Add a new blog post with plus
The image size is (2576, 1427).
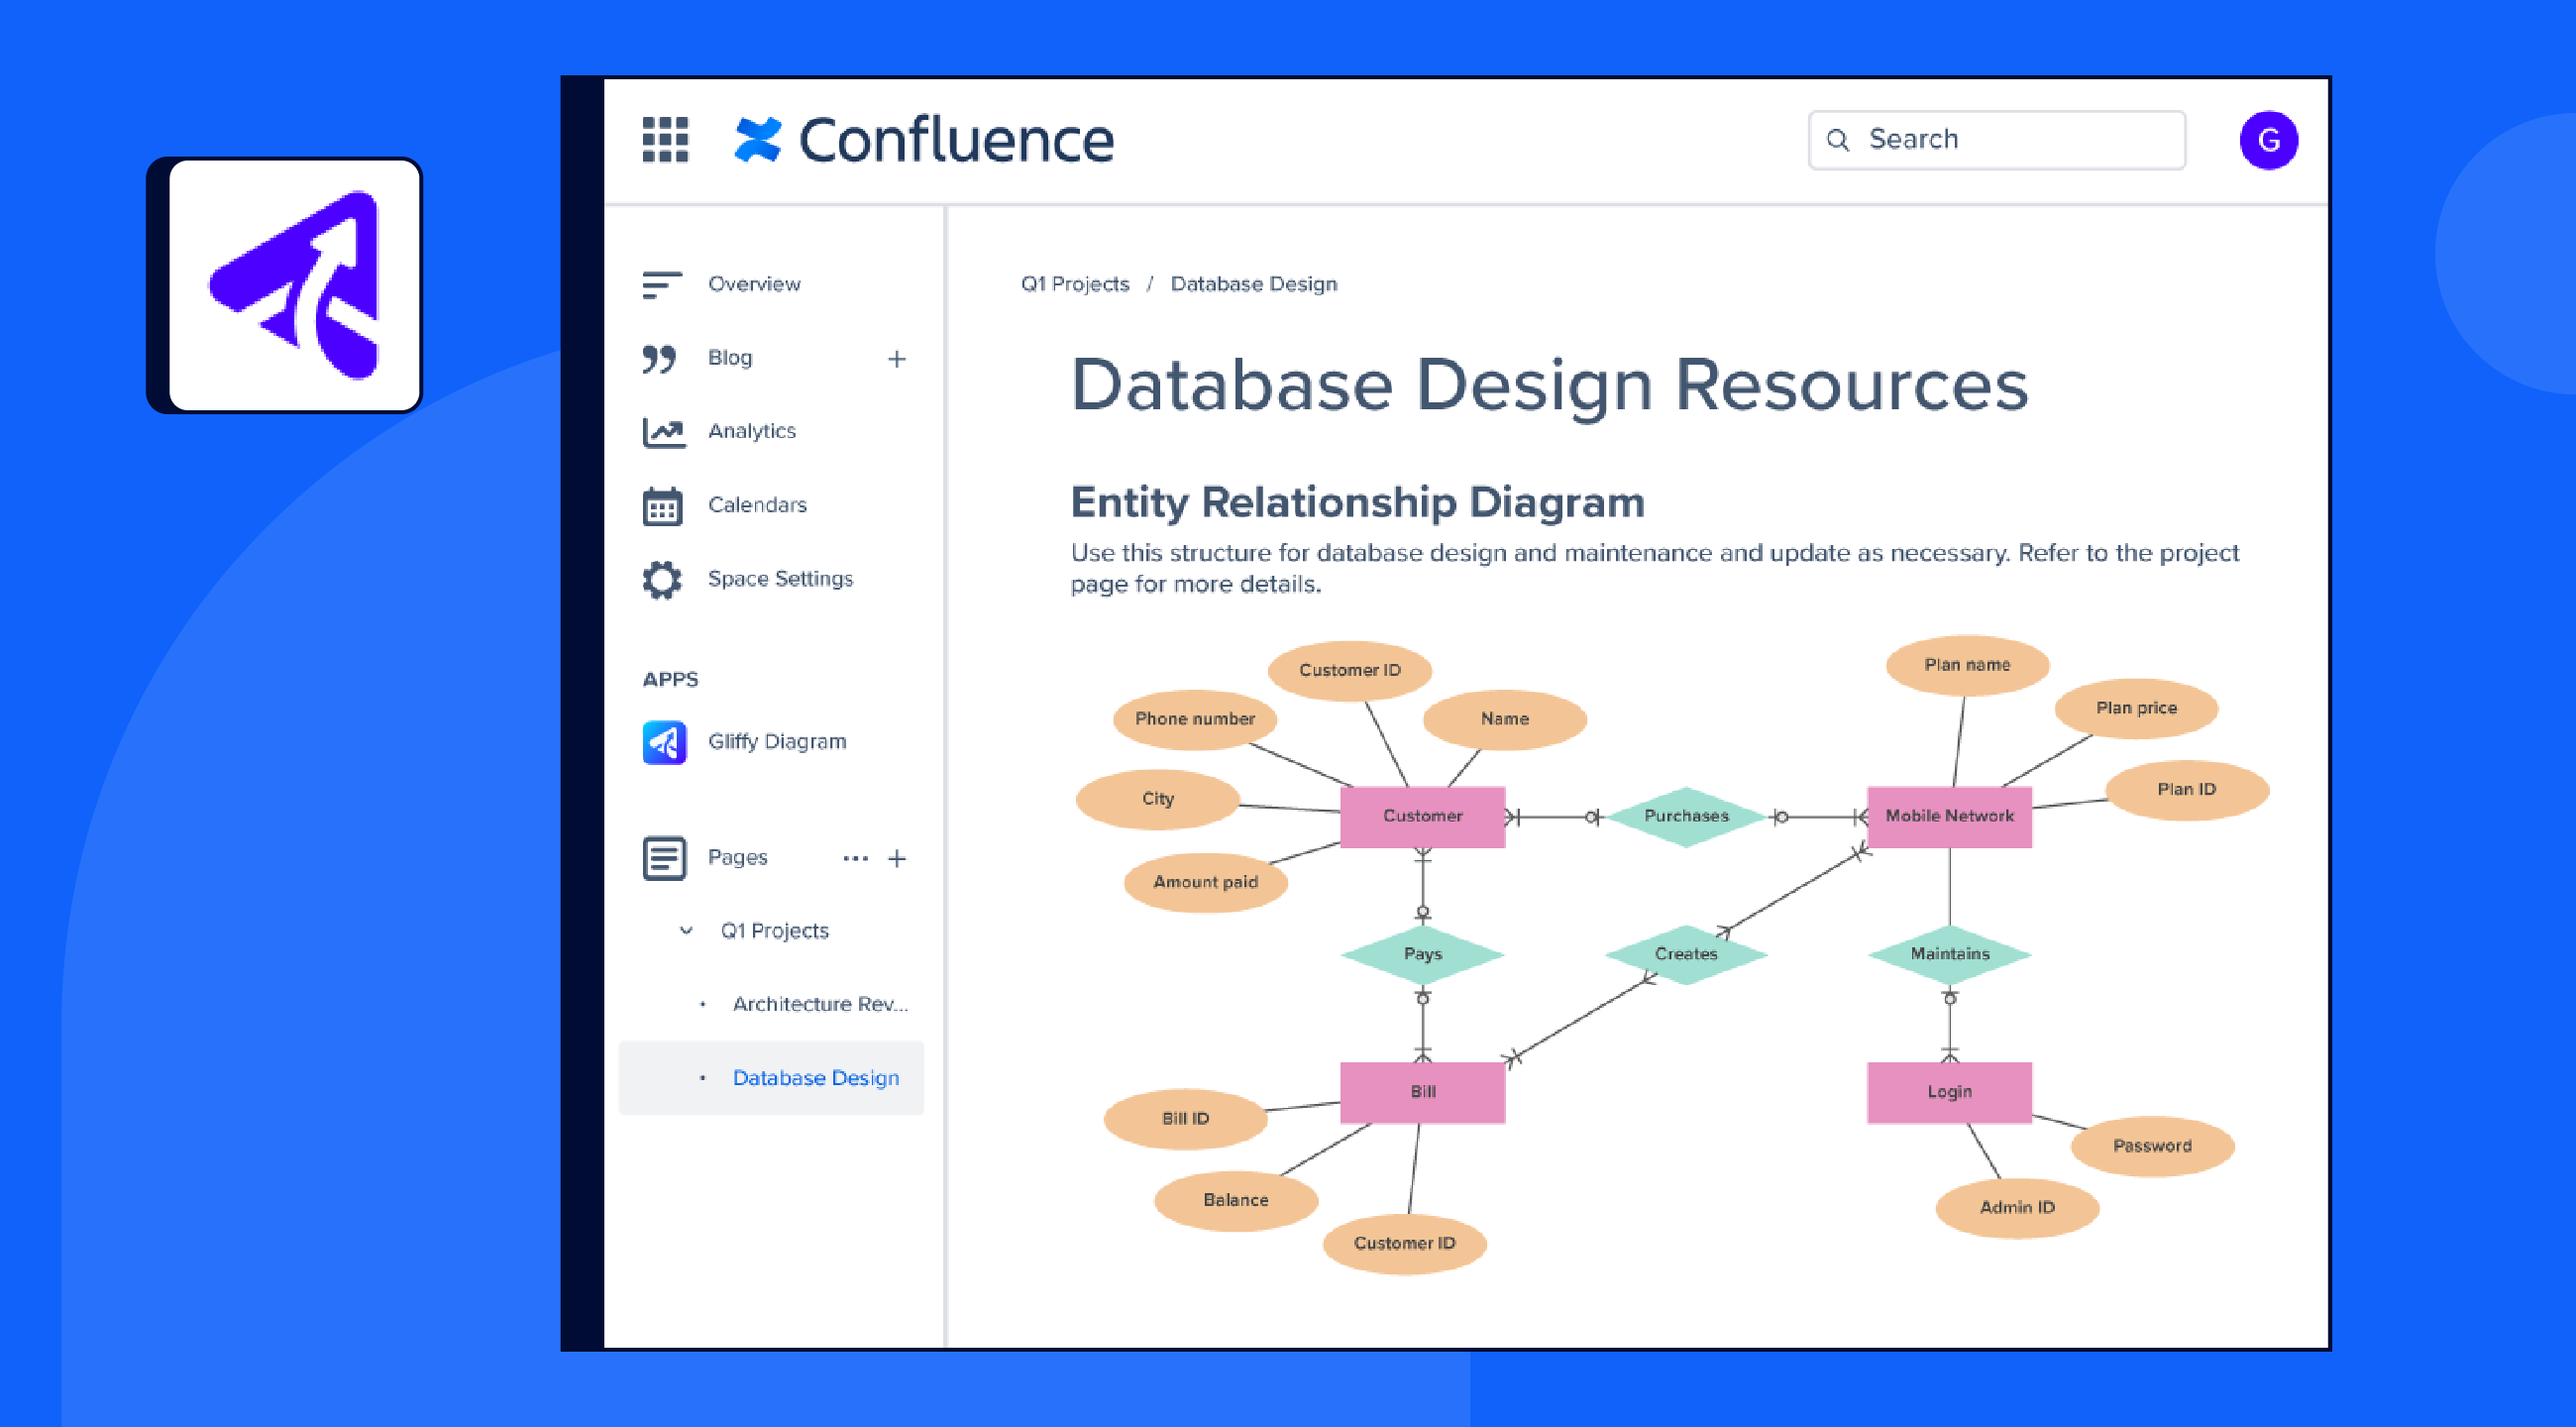tap(897, 359)
